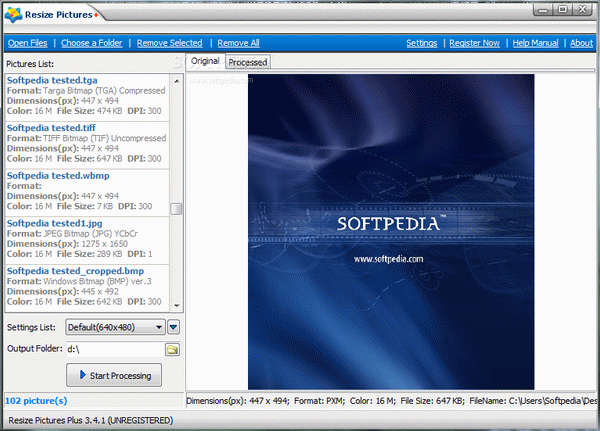Click pictures list scroll up arrow
The image size is (600, 431).
(x=176, y=81)
